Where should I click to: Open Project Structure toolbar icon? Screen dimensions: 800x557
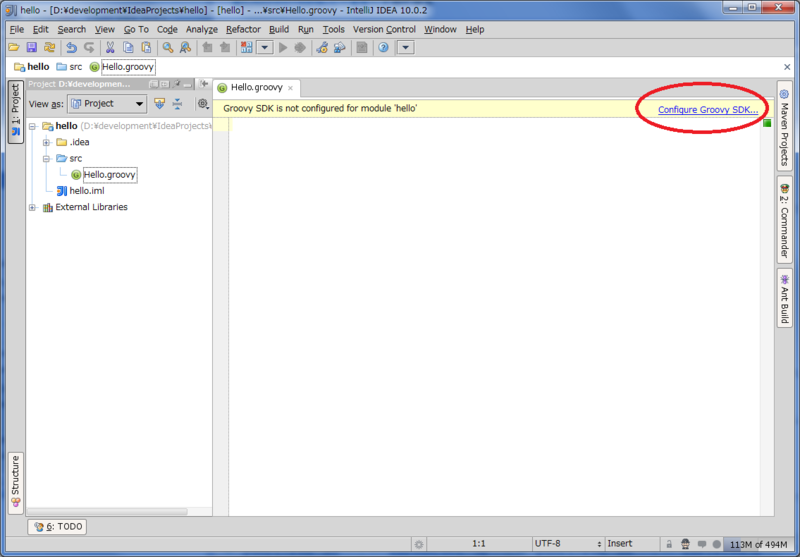point(339,47)
